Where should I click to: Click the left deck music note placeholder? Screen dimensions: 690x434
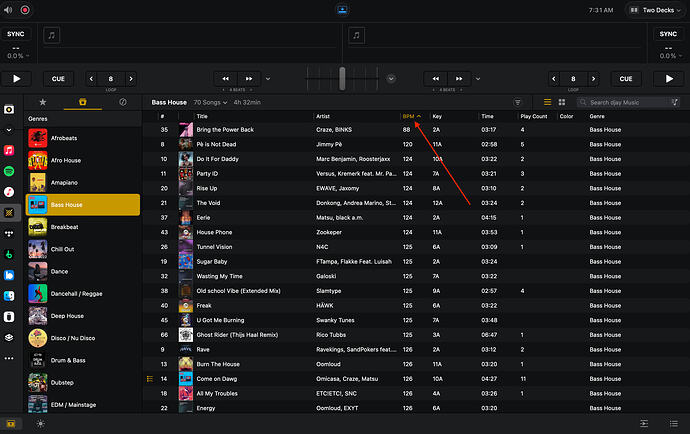click(51, 35)
